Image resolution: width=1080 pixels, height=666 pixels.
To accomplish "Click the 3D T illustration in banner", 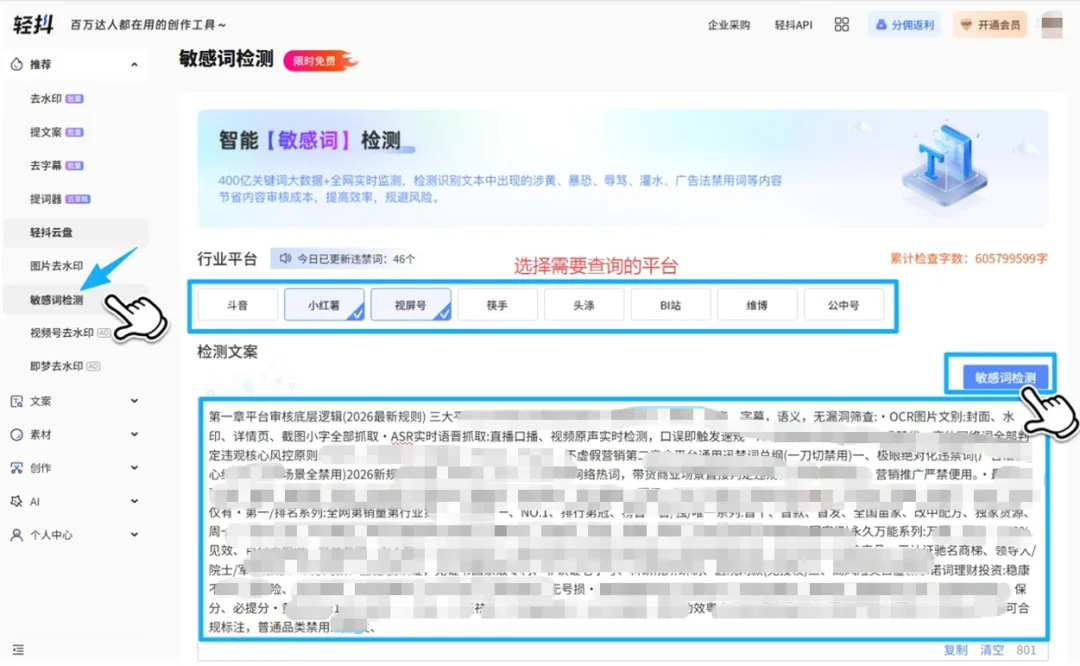I will (x=946, y=163).
